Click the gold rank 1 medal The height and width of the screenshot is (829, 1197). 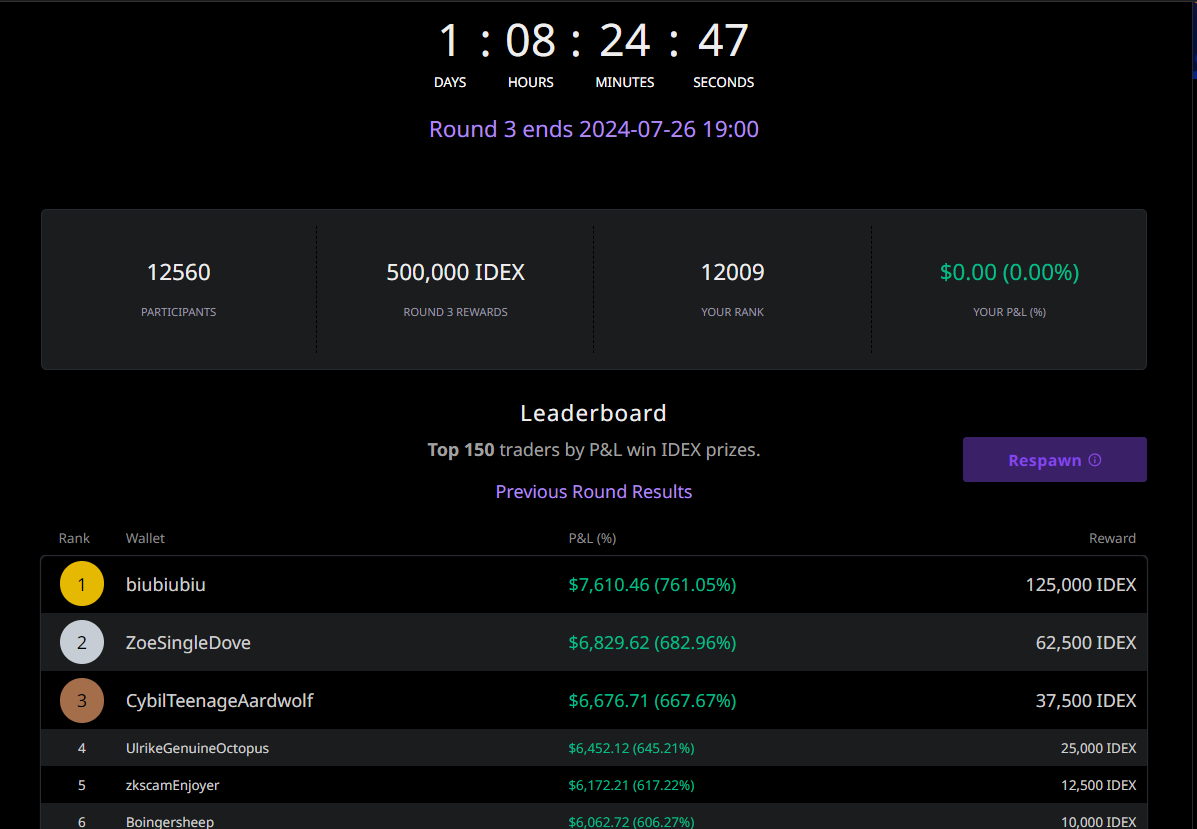click(x=82, y=584)
